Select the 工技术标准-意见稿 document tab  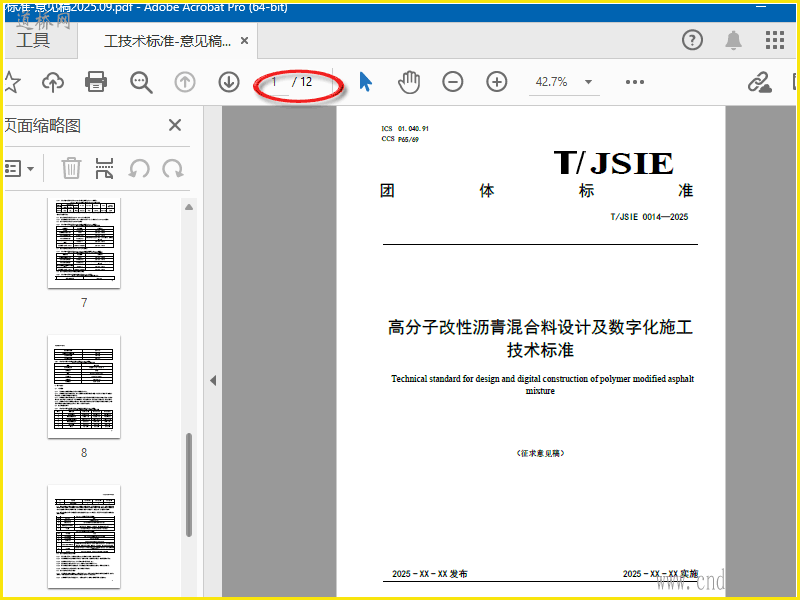168,41
